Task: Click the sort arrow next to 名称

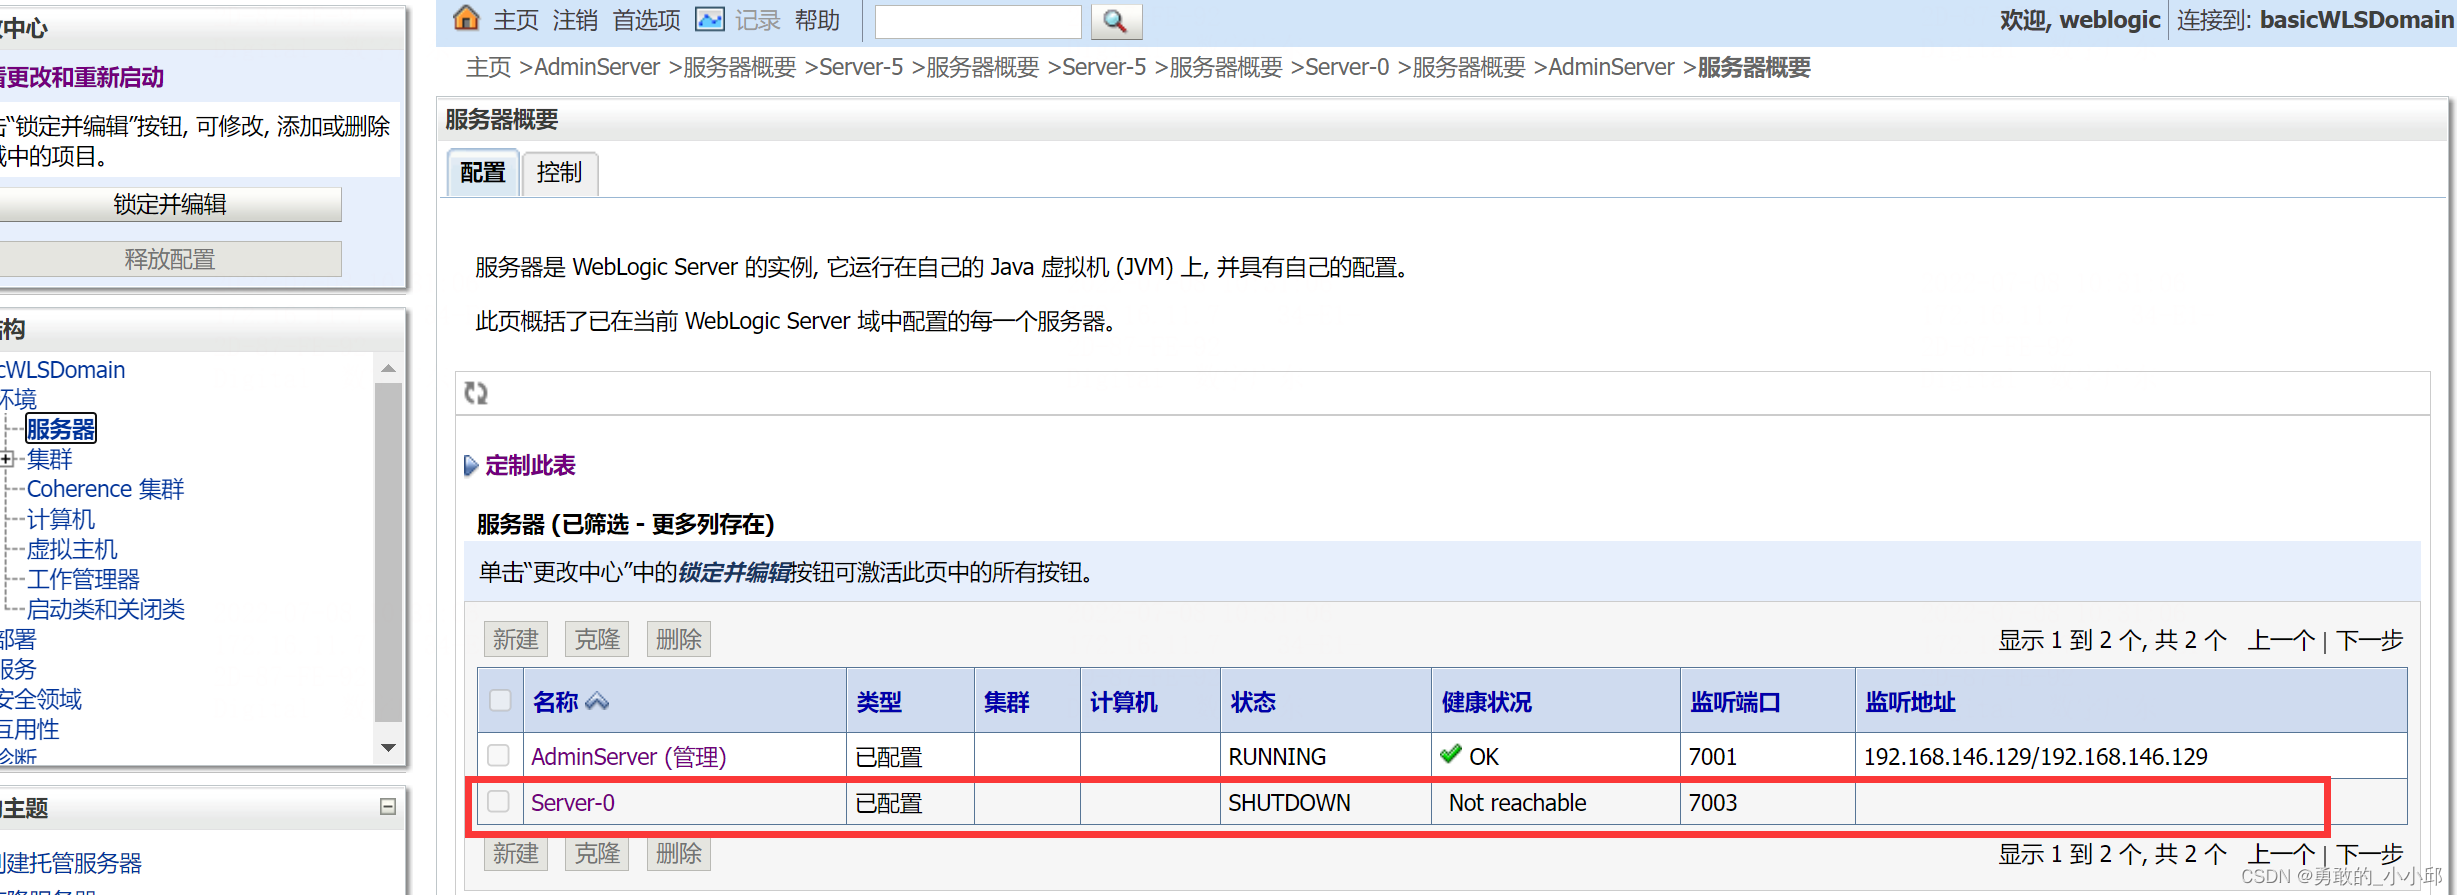Action: click(597, 702)
